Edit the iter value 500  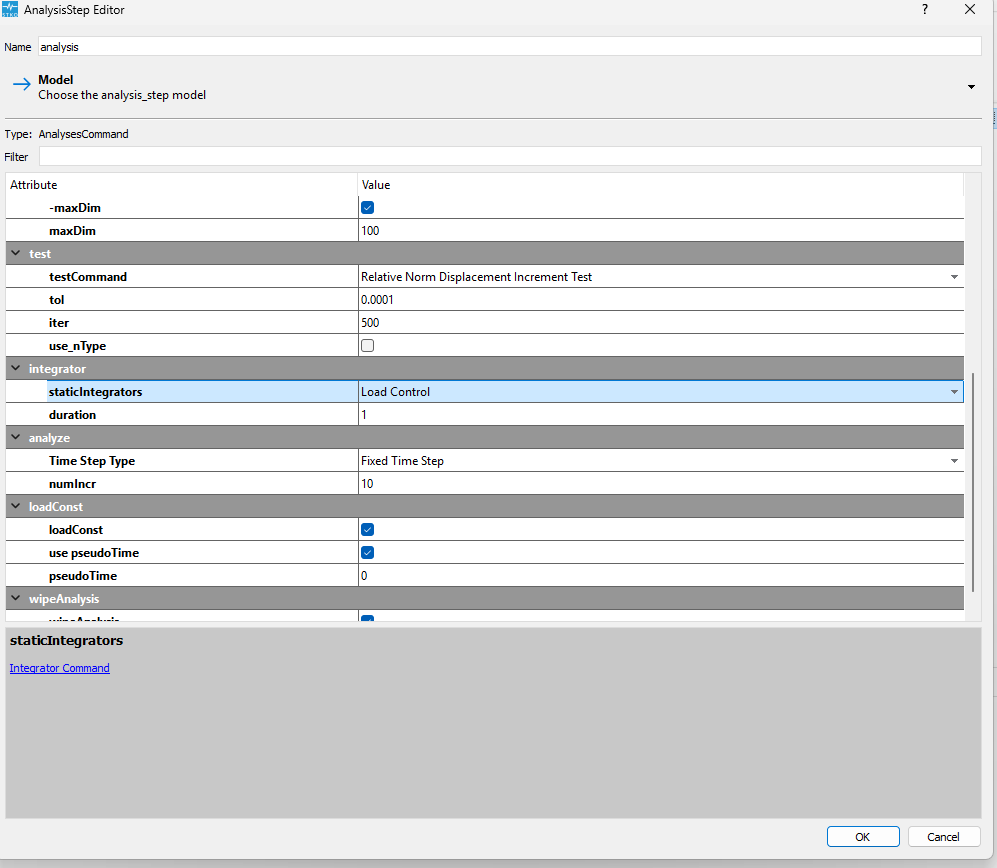click(661, 322)
